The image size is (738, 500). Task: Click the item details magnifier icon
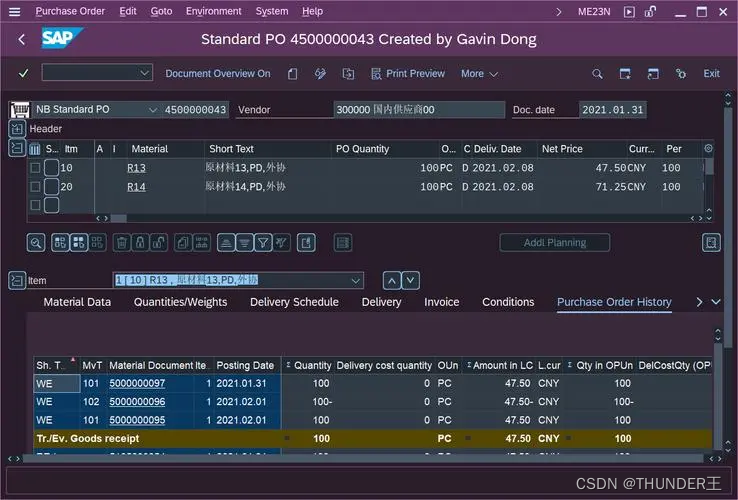click(36, 243)
